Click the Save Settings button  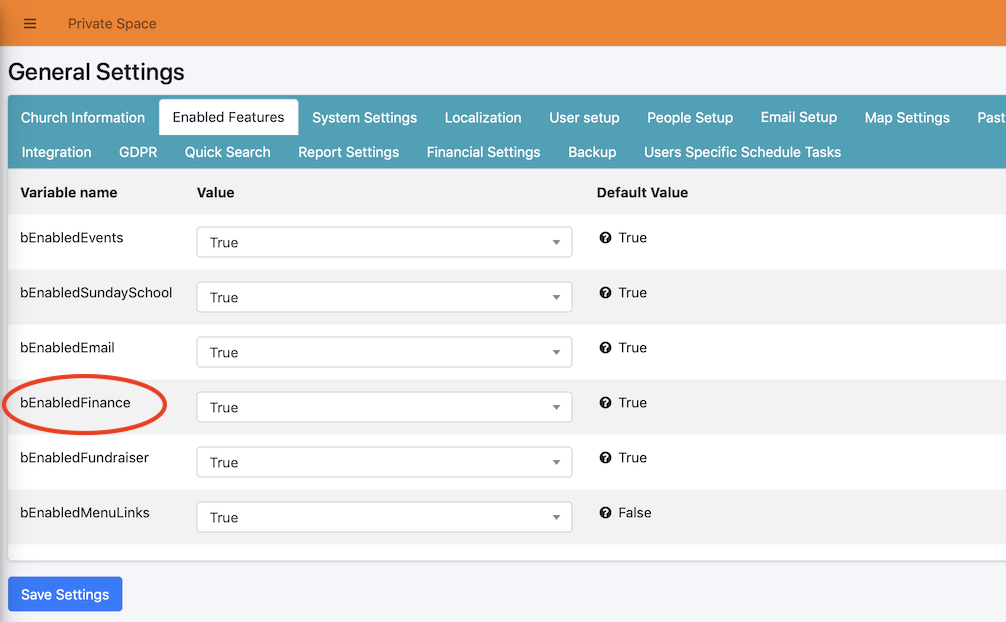pos(65,594)
